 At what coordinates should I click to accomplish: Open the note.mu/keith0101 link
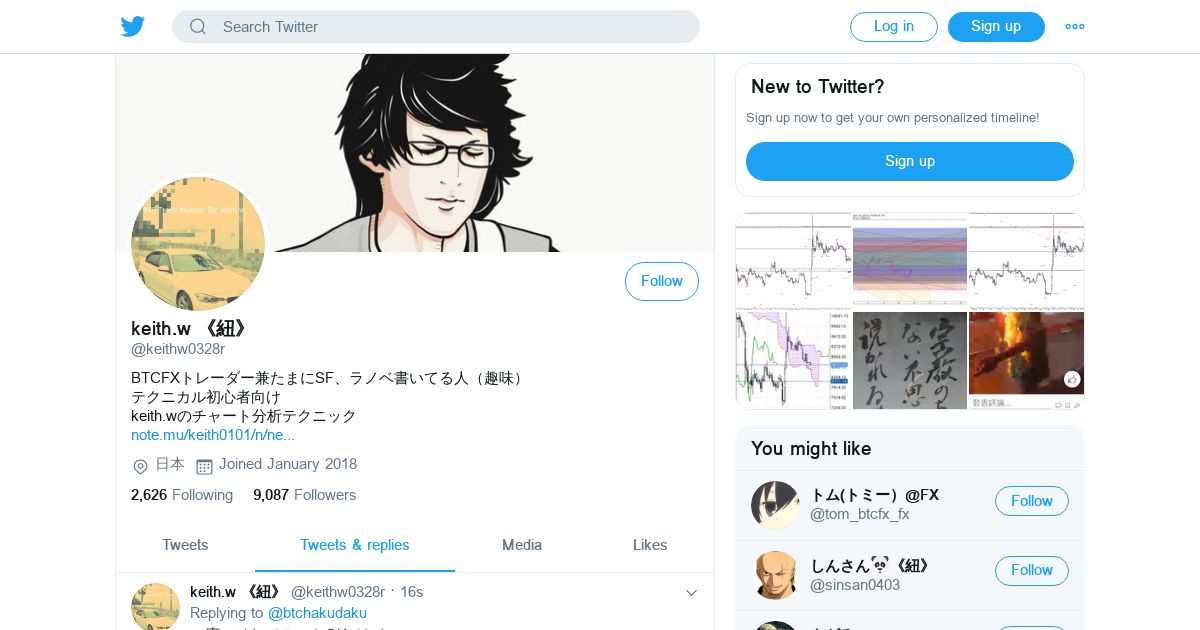[x=213, y=435]
